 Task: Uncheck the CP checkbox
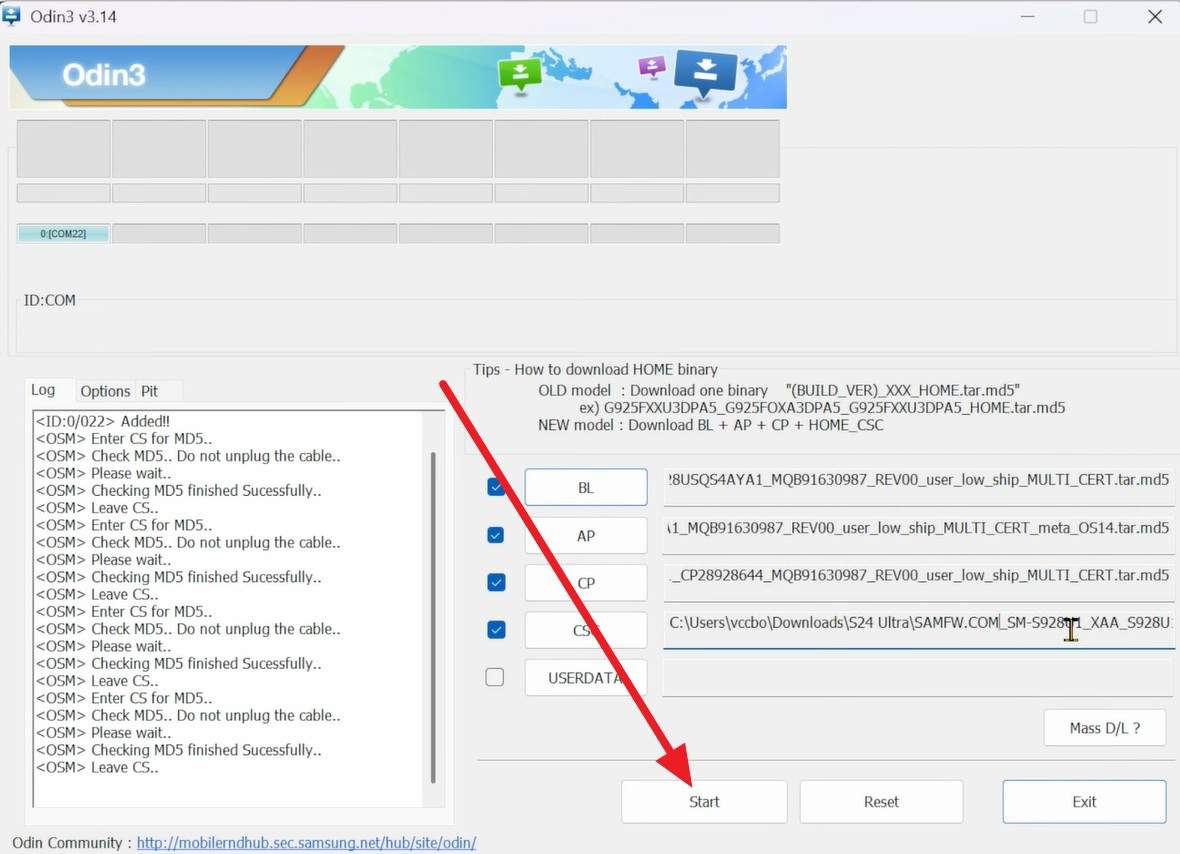click(496, 582)
